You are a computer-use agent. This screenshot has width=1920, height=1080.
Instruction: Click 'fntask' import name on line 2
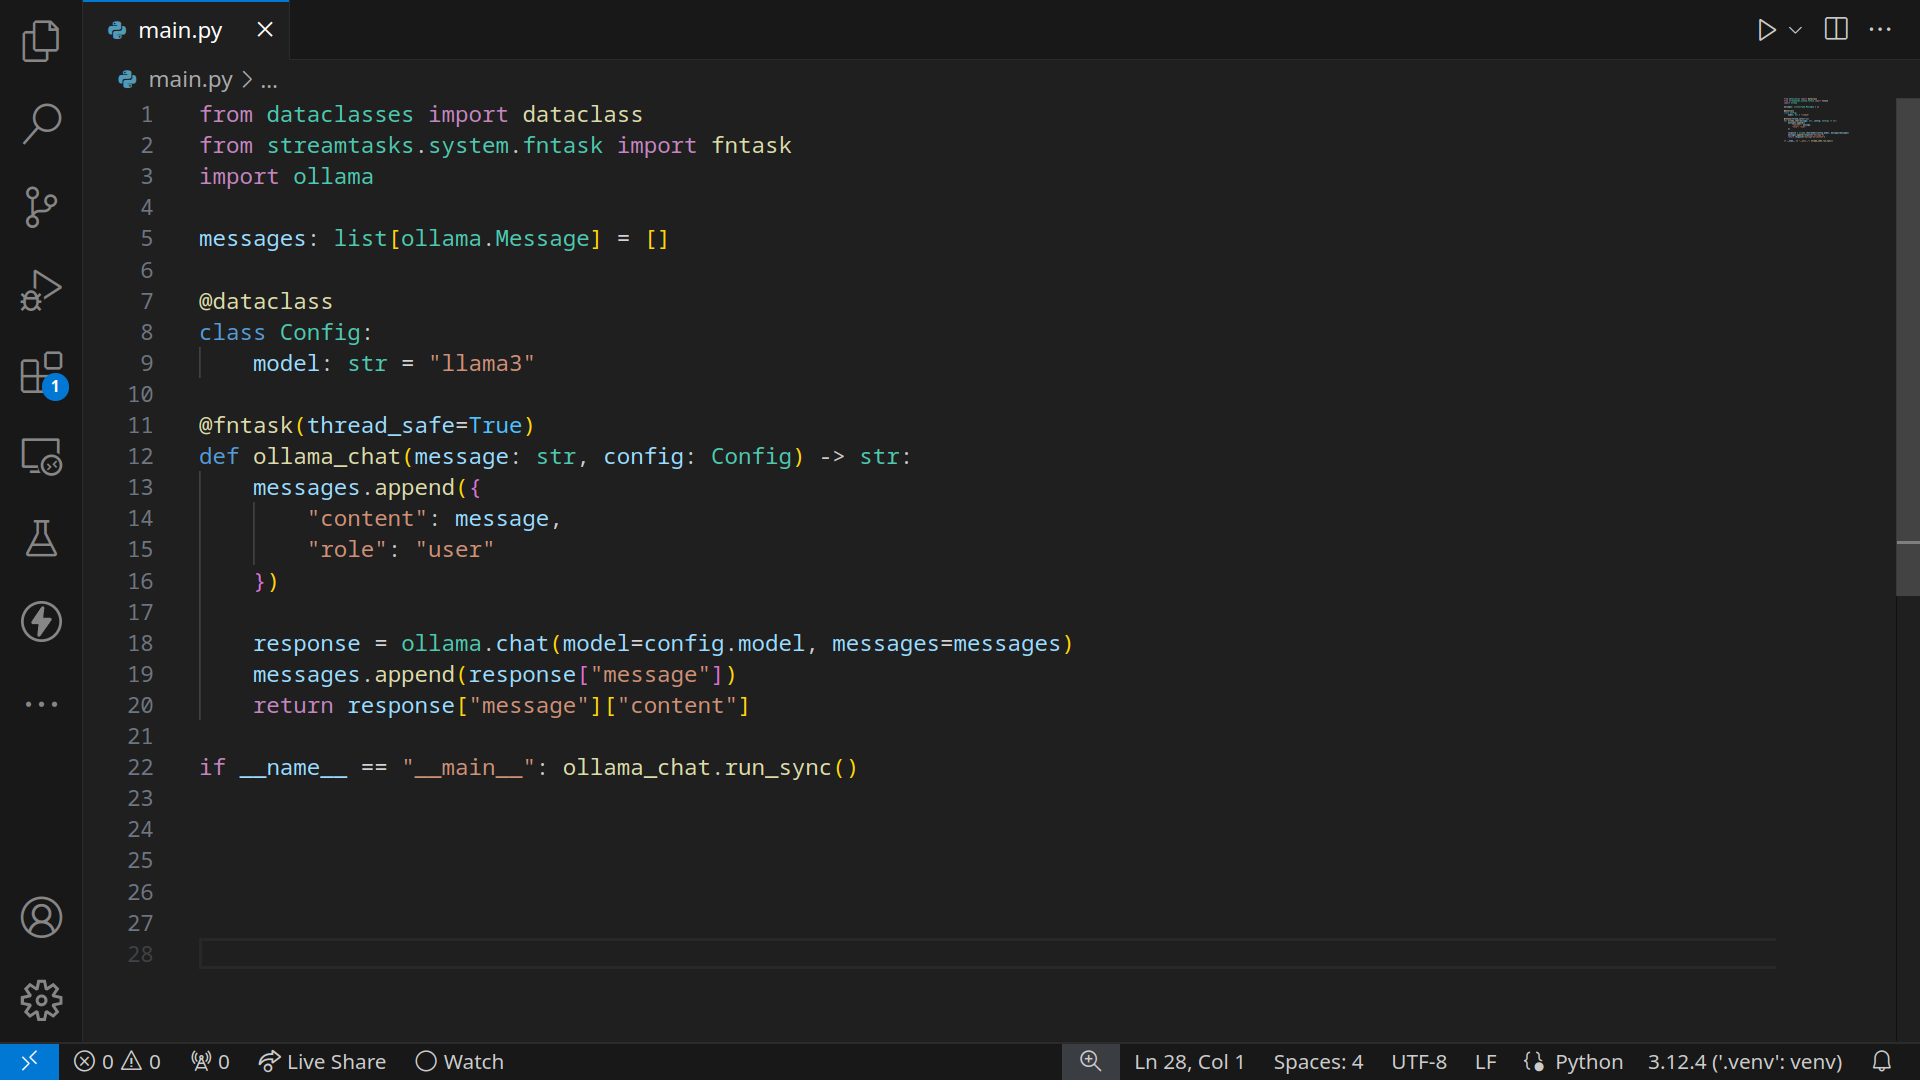click(751, 145)
